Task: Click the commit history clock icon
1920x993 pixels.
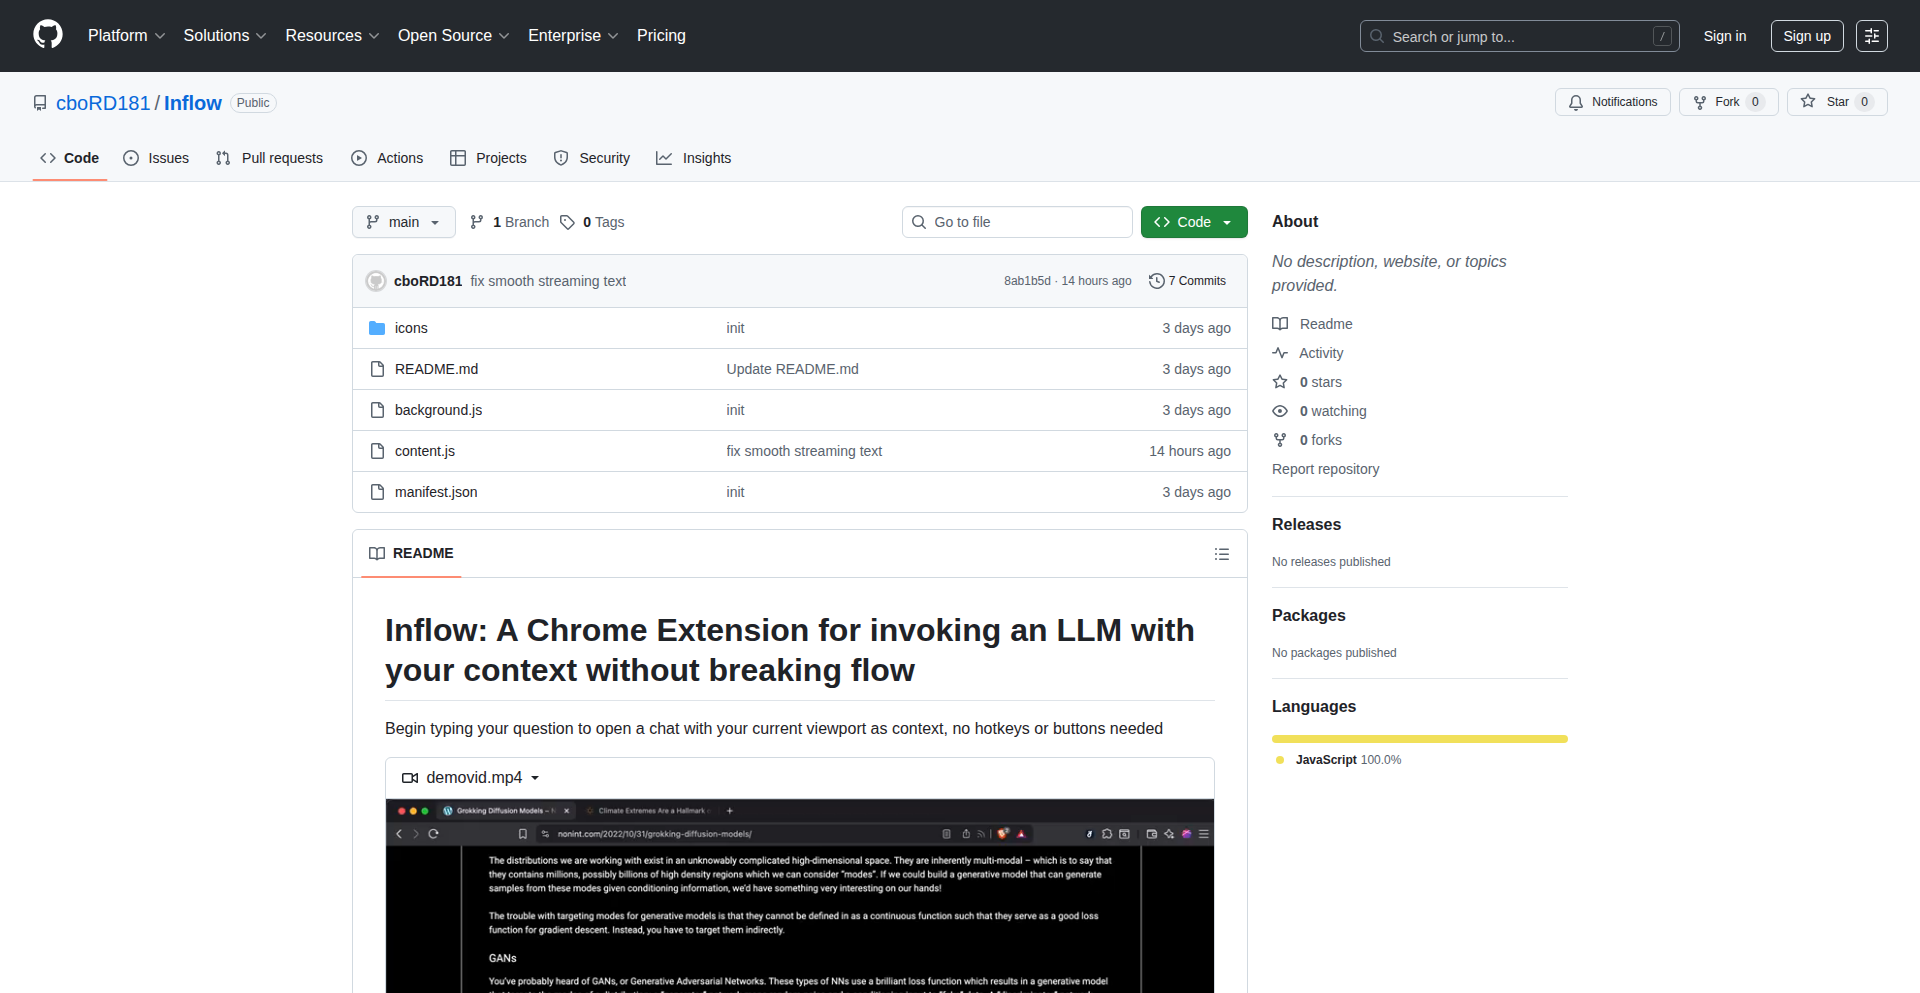Action: click(1157, 281)
